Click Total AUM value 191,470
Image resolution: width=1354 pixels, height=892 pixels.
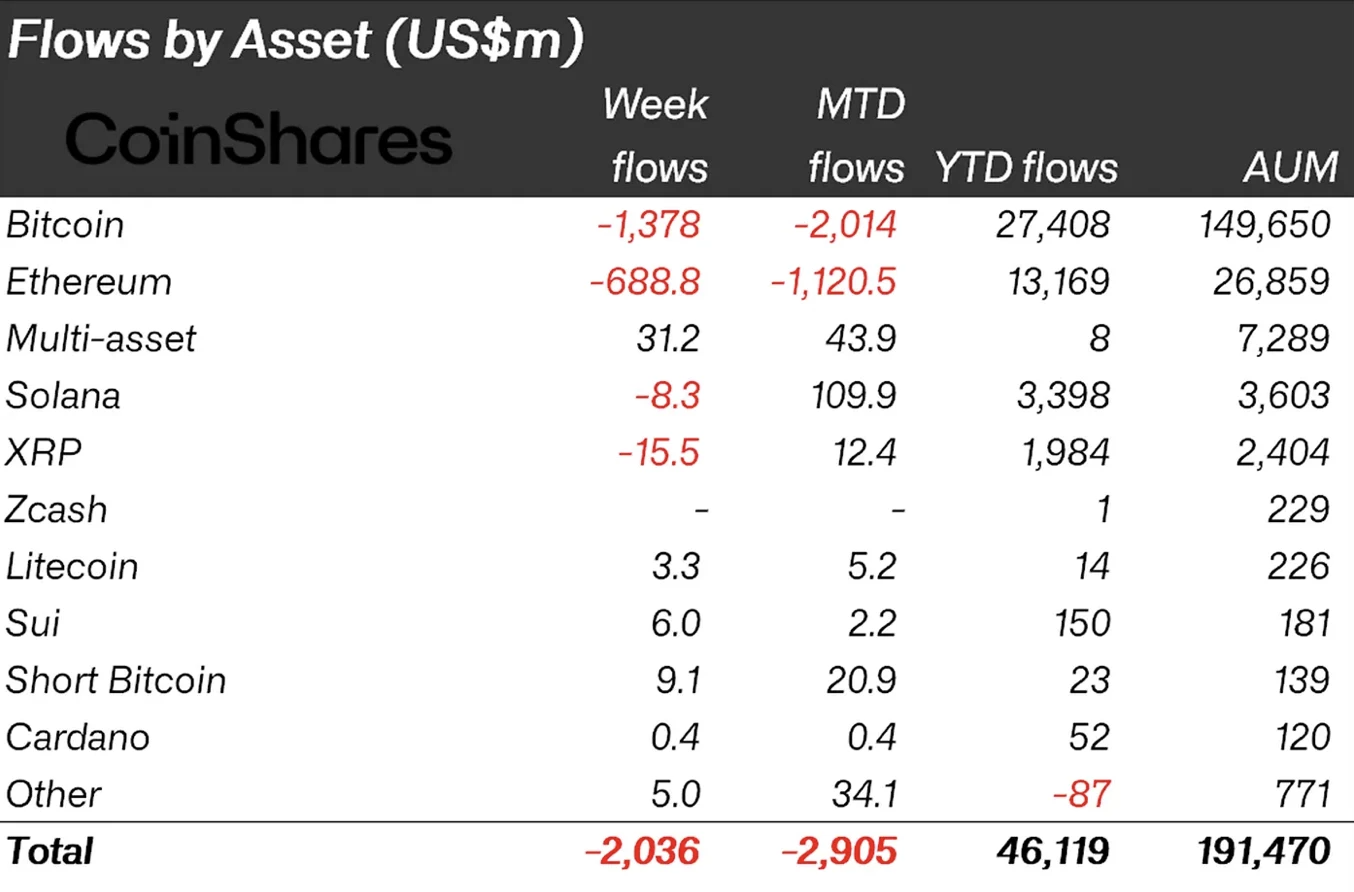(x=1264, y=852)
